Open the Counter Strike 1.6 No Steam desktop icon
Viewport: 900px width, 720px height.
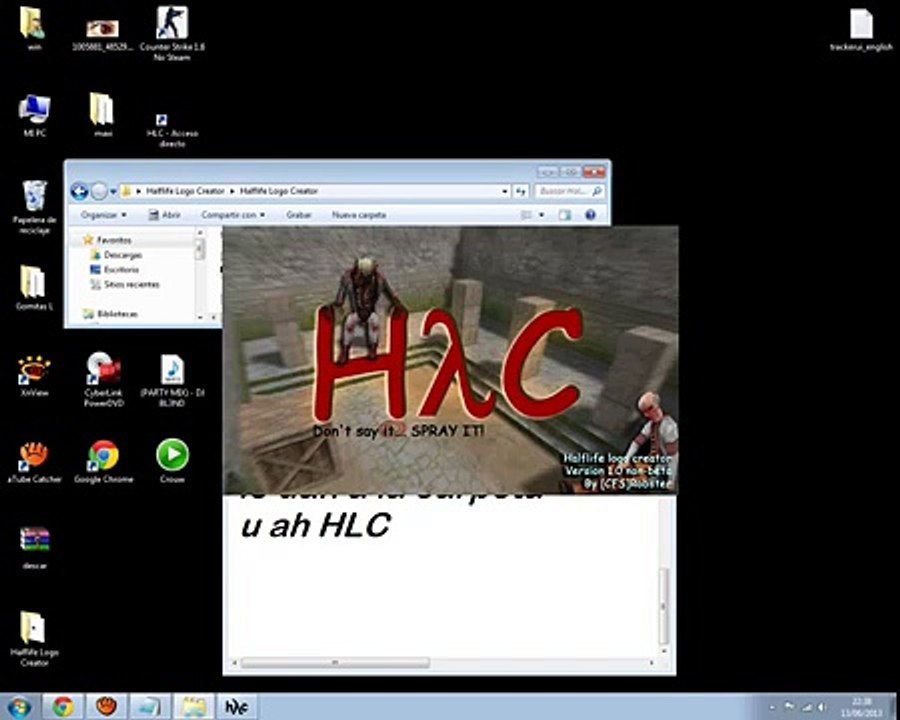[172, 33]
